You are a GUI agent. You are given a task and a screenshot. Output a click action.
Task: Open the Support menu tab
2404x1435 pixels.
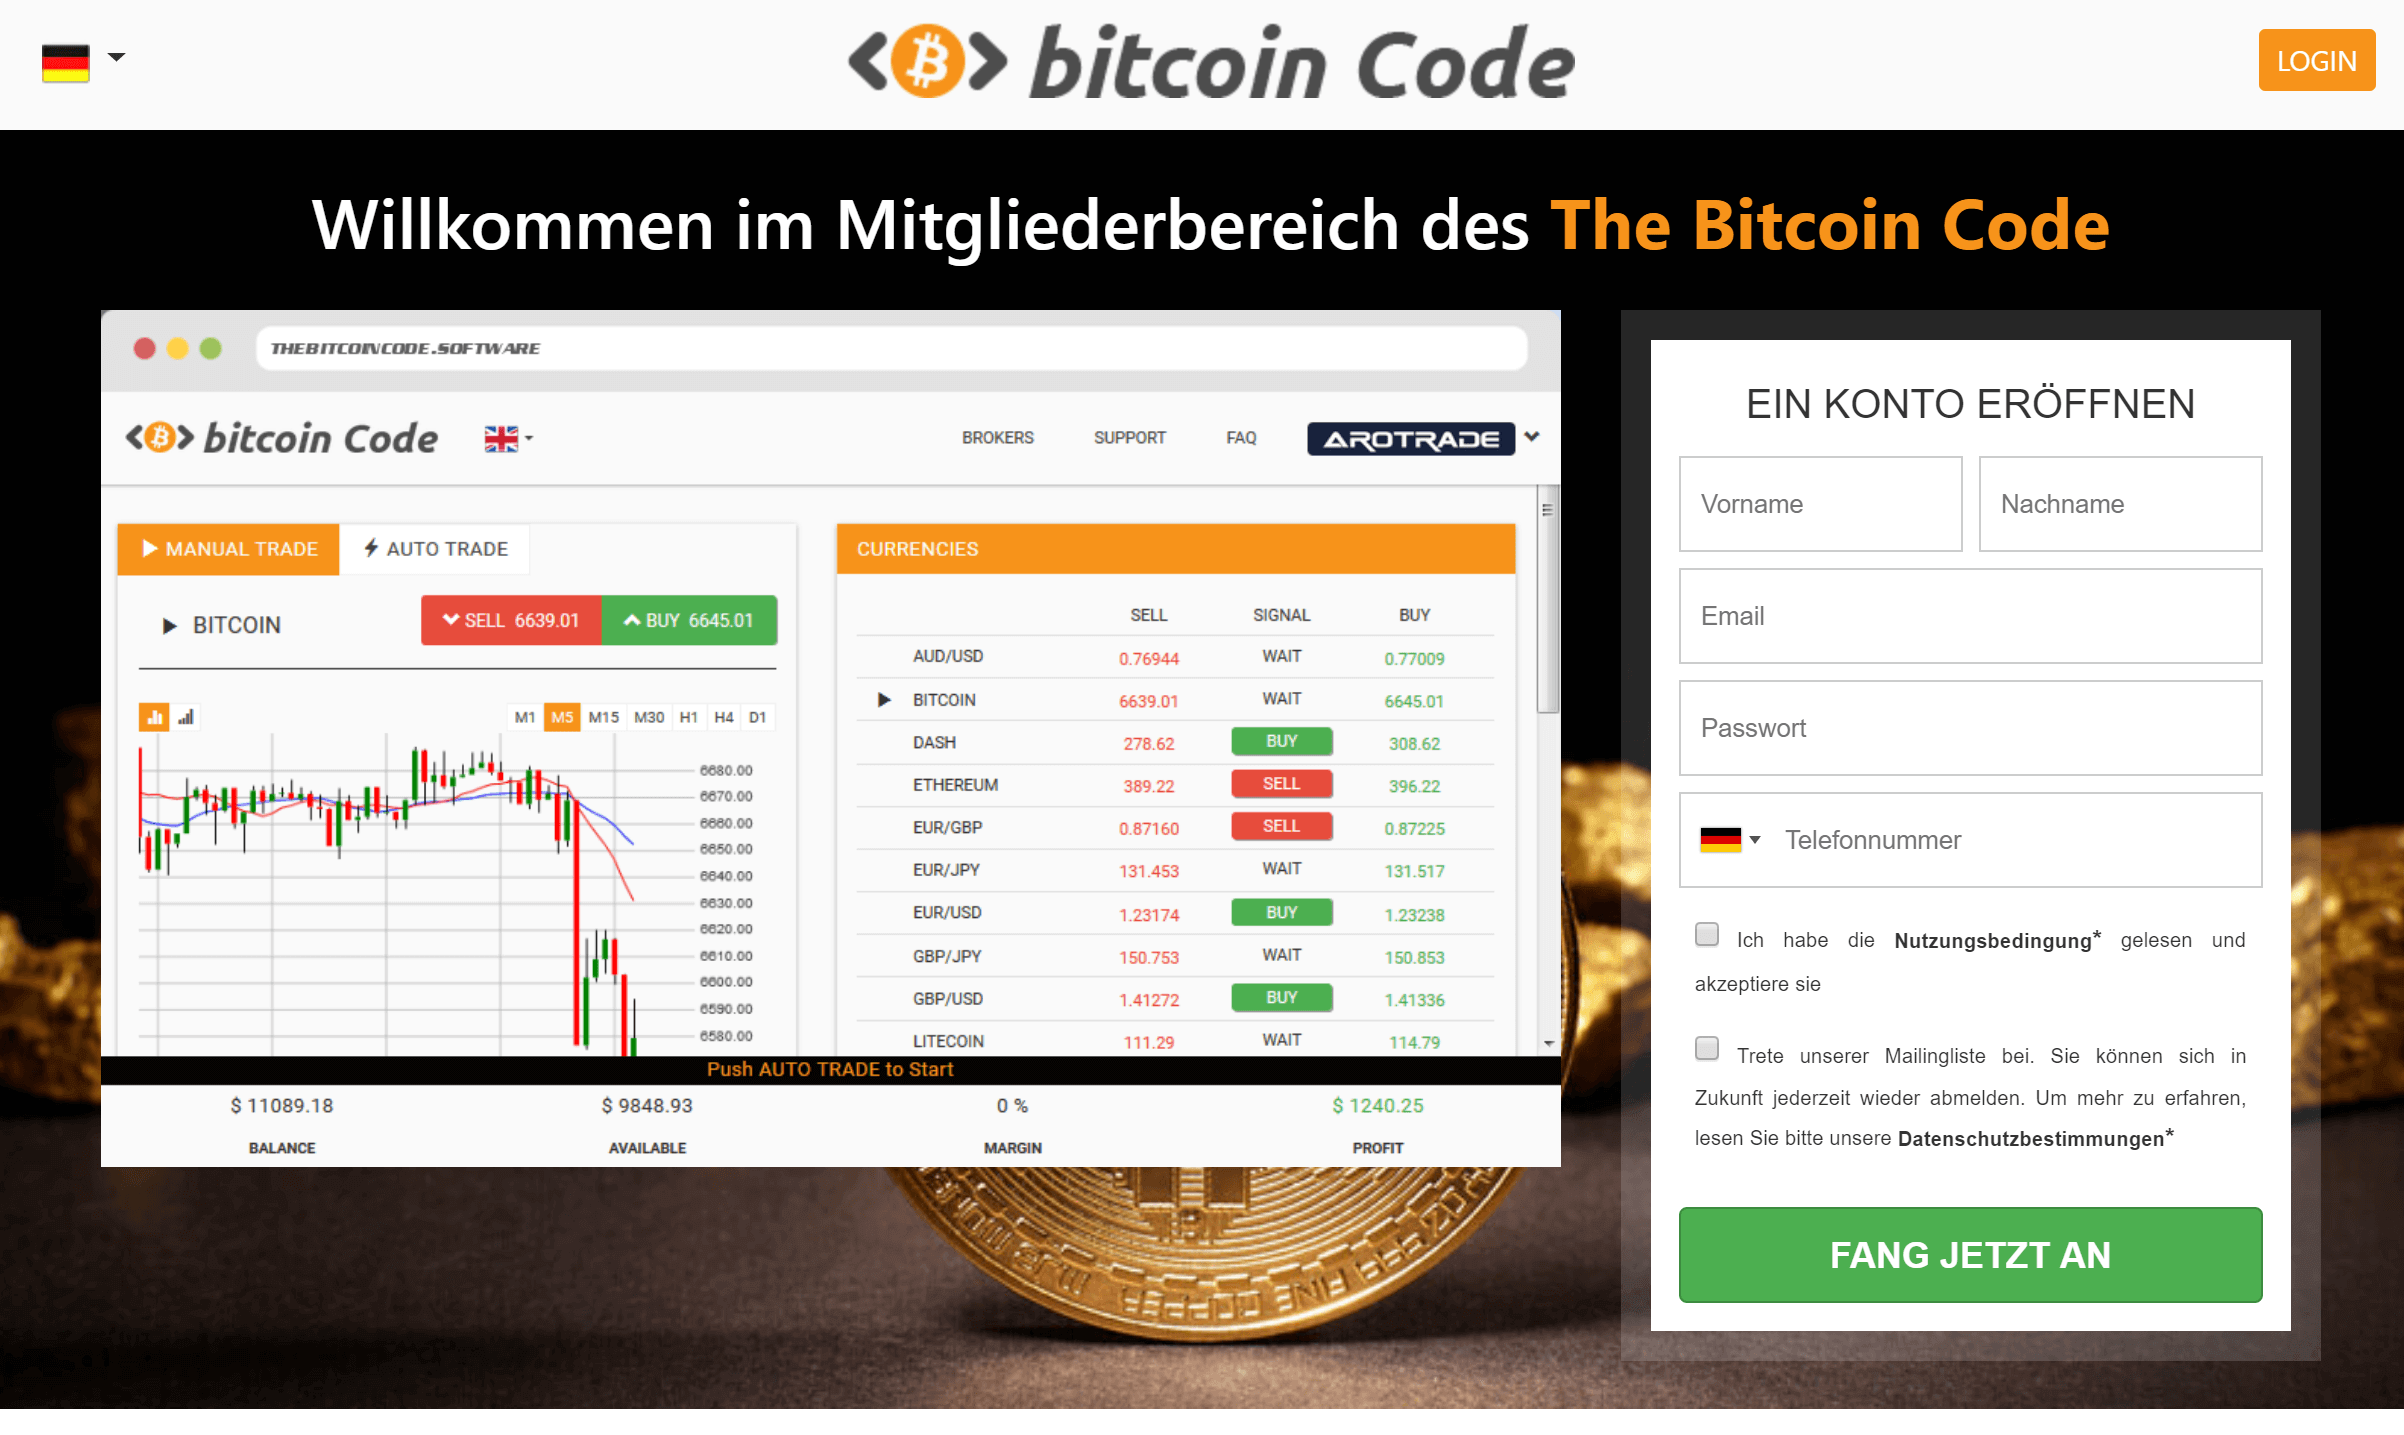tap(1129, 441)
